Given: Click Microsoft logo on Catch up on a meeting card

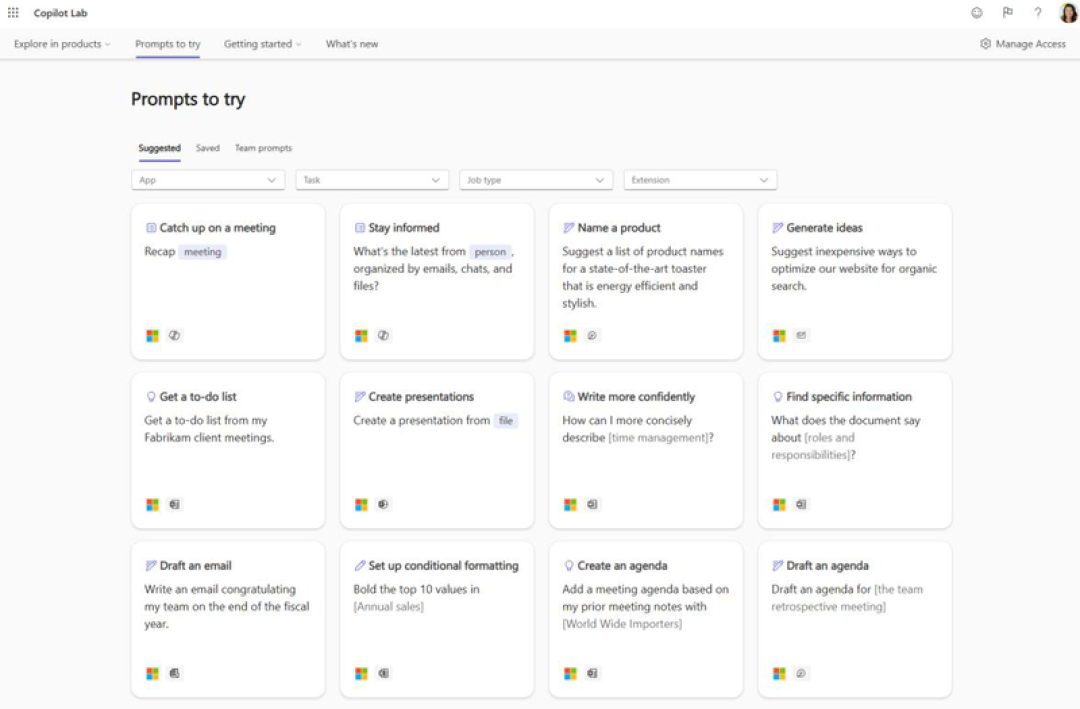Looking at the screenshot, I should click(152, 336).
